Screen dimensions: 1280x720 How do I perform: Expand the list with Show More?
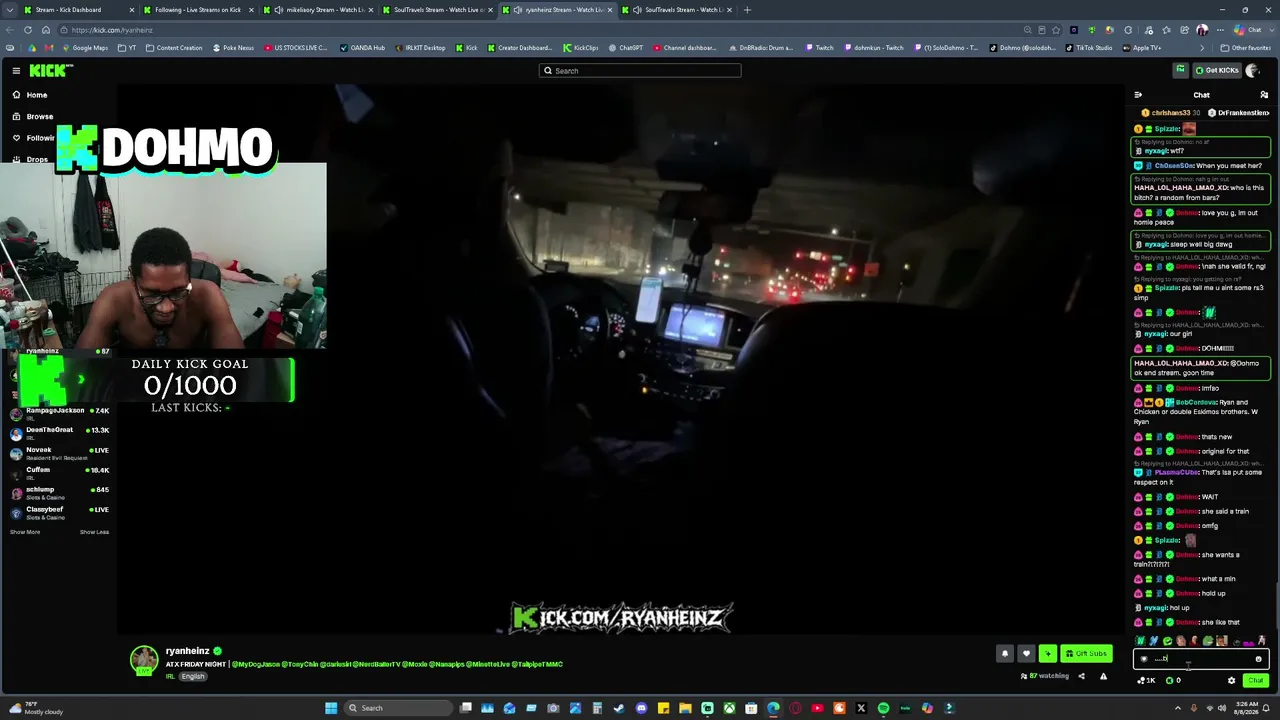tap(25, 532)
